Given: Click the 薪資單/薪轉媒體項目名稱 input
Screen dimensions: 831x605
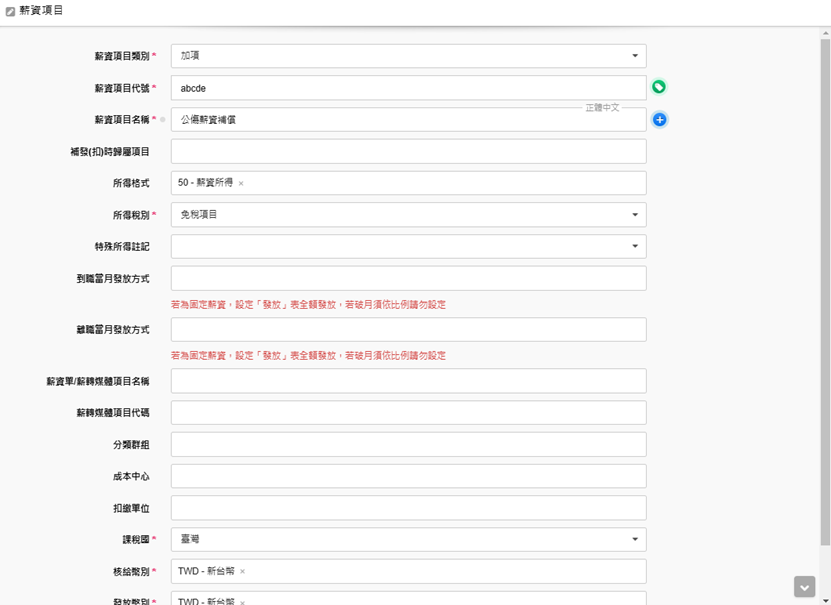Looking at the screenshot, I should click(x=408, y=381).
